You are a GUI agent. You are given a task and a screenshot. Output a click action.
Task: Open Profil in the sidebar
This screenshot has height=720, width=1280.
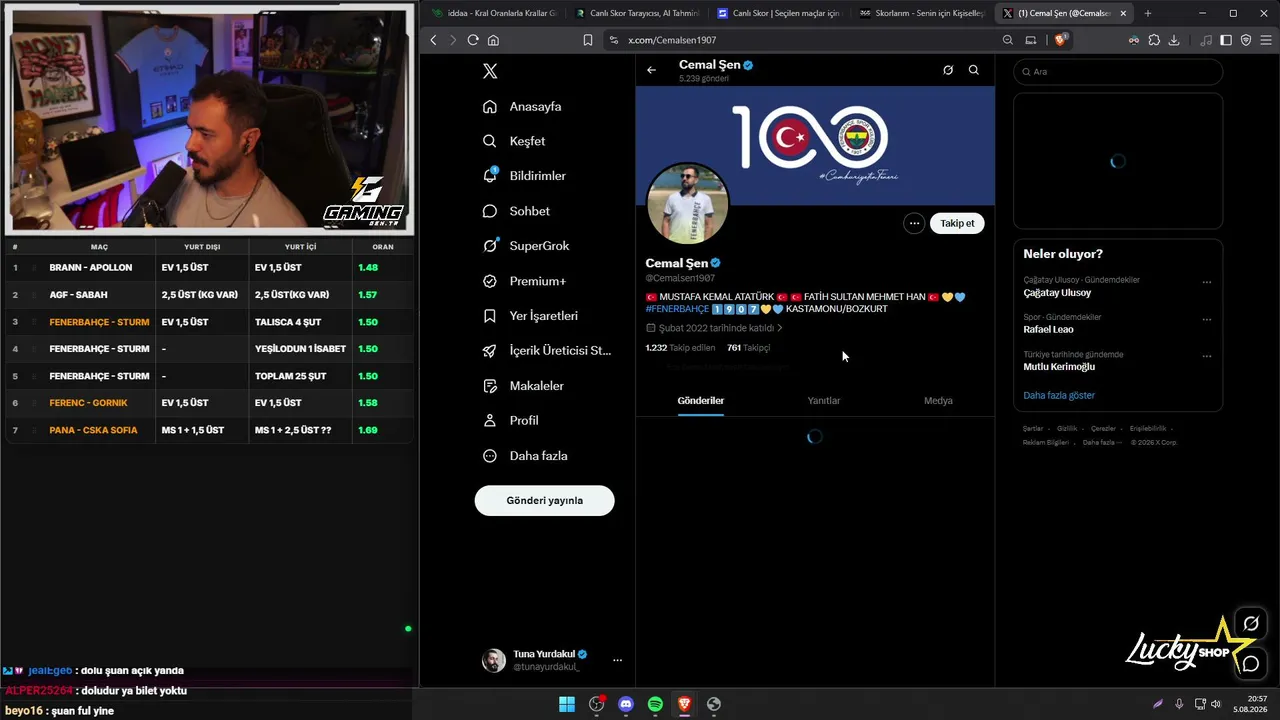[x=510, y=421]
